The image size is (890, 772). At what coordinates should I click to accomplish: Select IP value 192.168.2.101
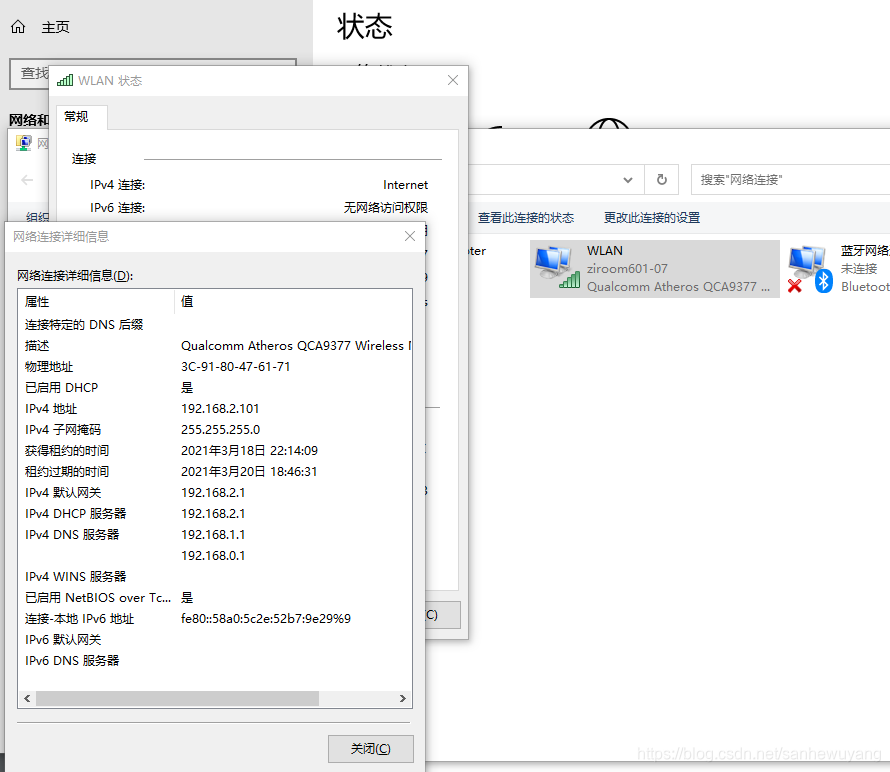220,409
